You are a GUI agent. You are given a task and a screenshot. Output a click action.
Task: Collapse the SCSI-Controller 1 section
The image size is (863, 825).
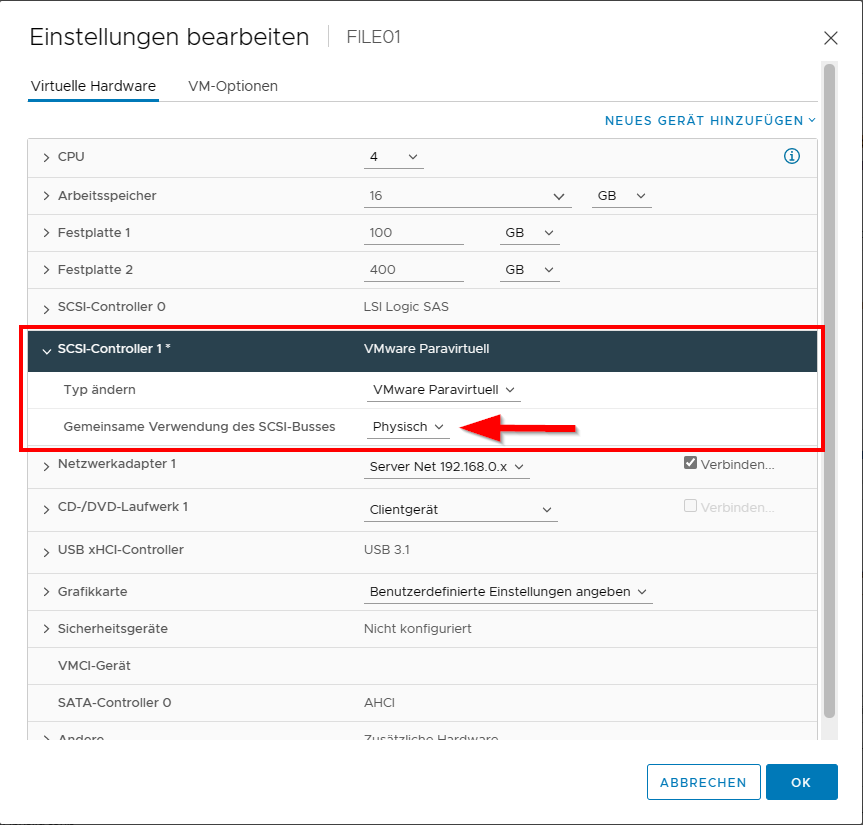46,350
